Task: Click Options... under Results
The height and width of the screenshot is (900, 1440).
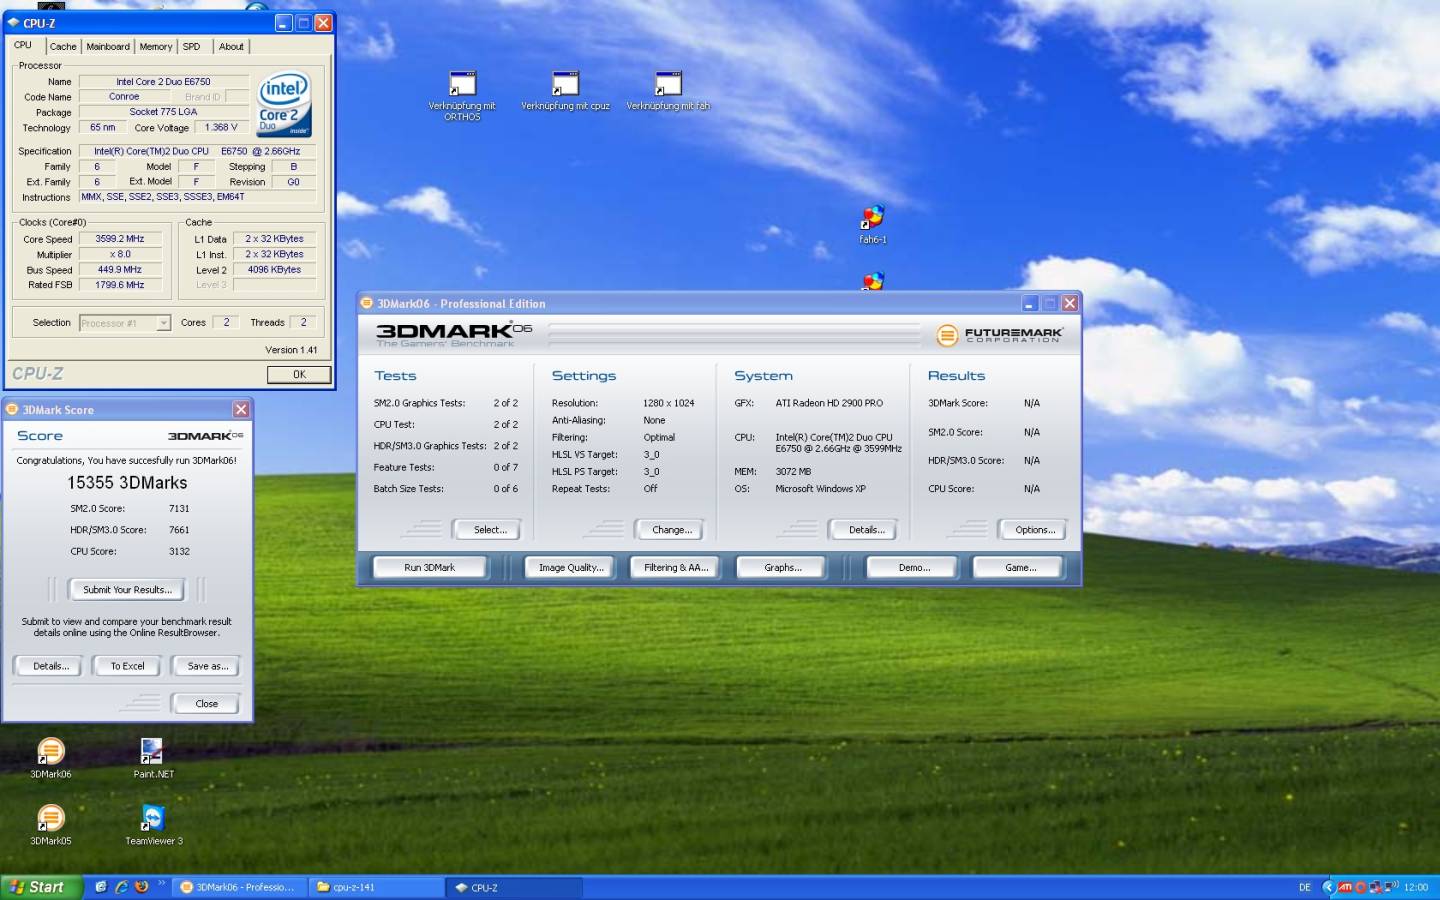Action: coord(1034,530)
